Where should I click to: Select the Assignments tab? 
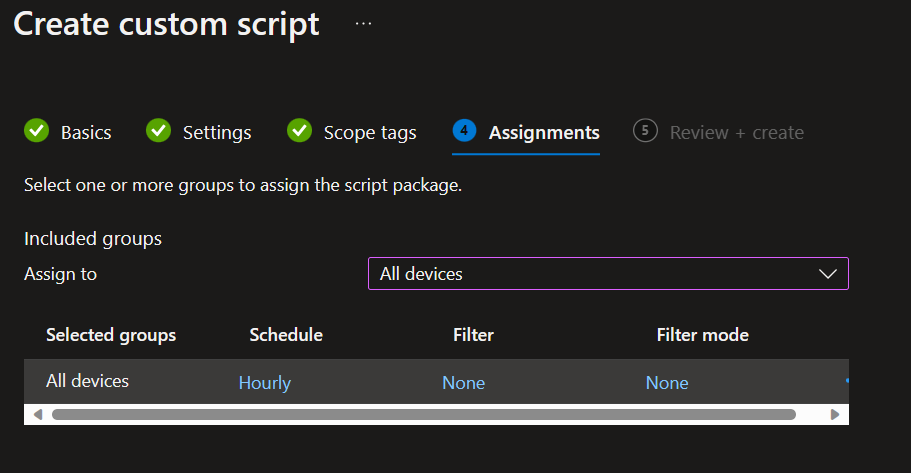(544, 133)
